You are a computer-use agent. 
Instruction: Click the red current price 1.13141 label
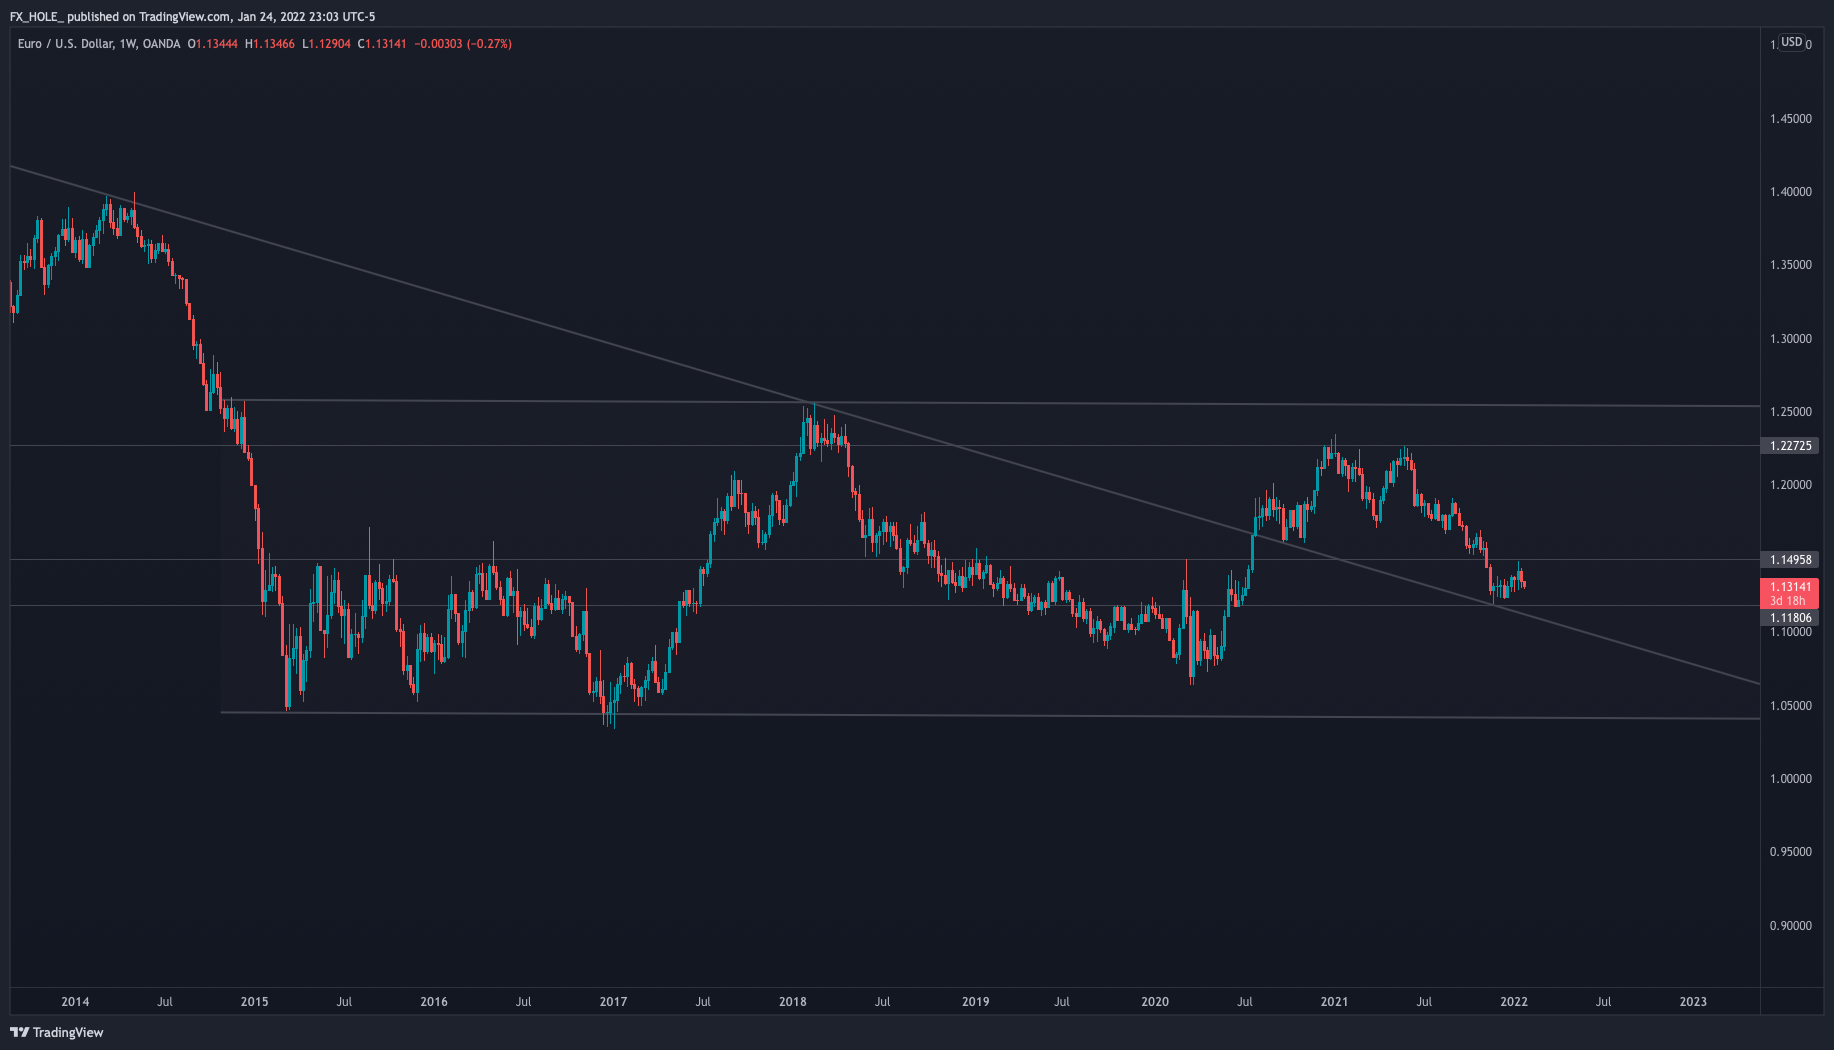coord(1790,593)
